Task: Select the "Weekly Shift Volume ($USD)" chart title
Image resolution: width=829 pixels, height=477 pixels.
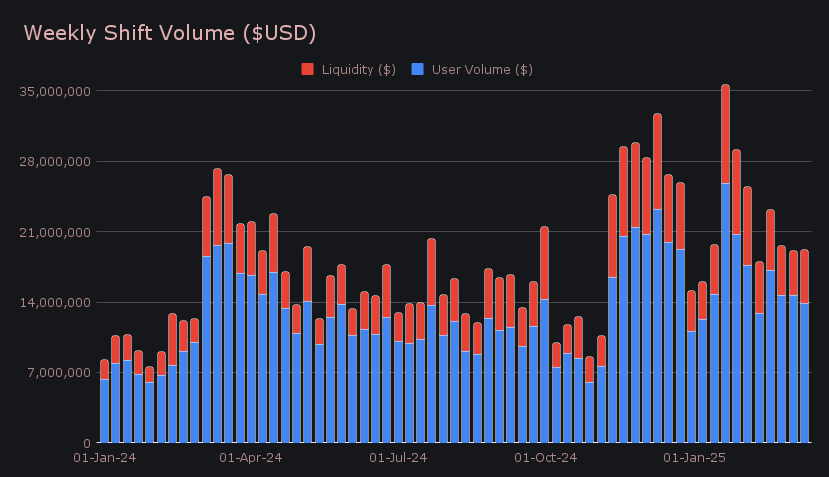Action: pos(170,33)
